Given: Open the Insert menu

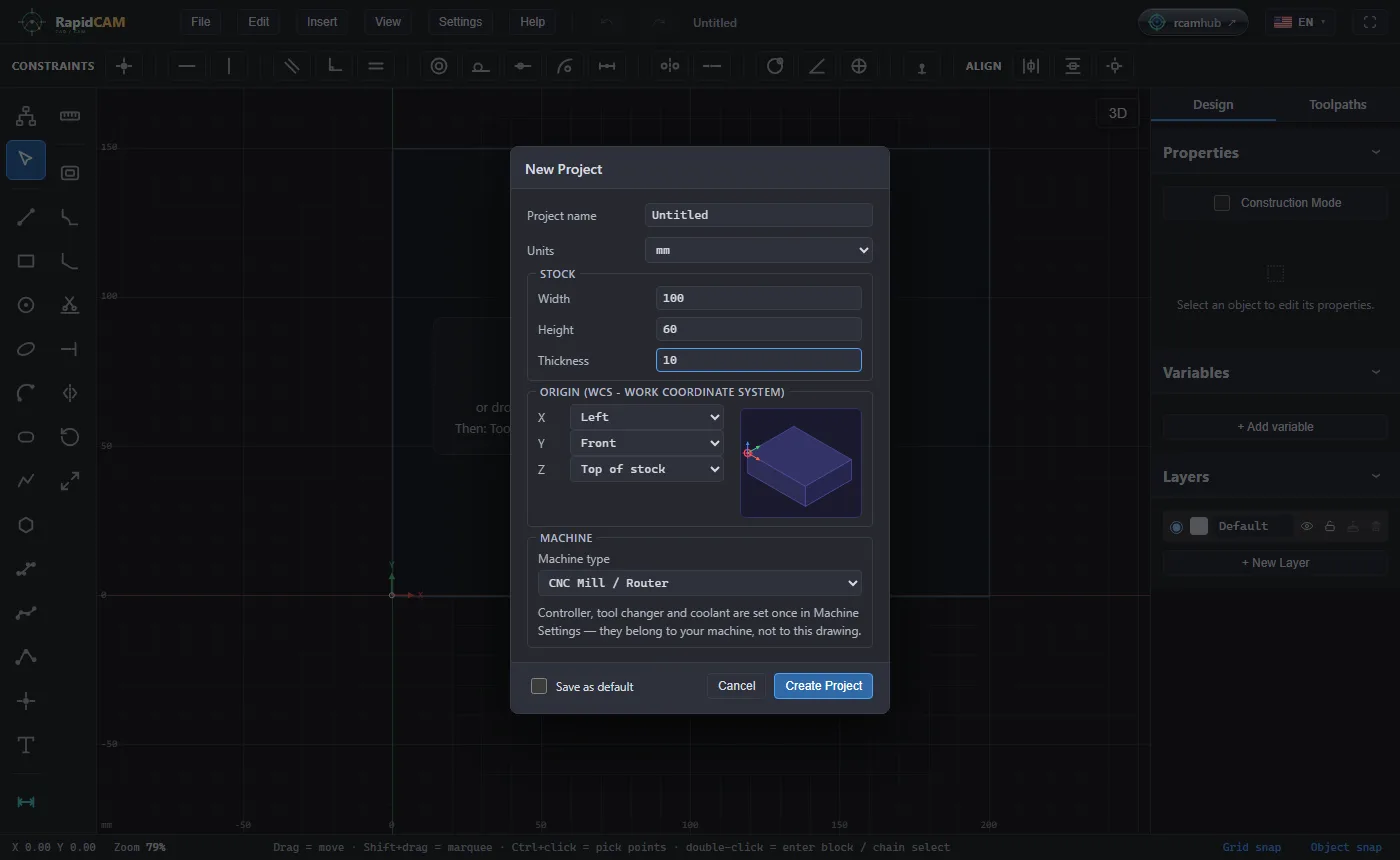Looking at the screenshot, I should (x=322, y=22).
